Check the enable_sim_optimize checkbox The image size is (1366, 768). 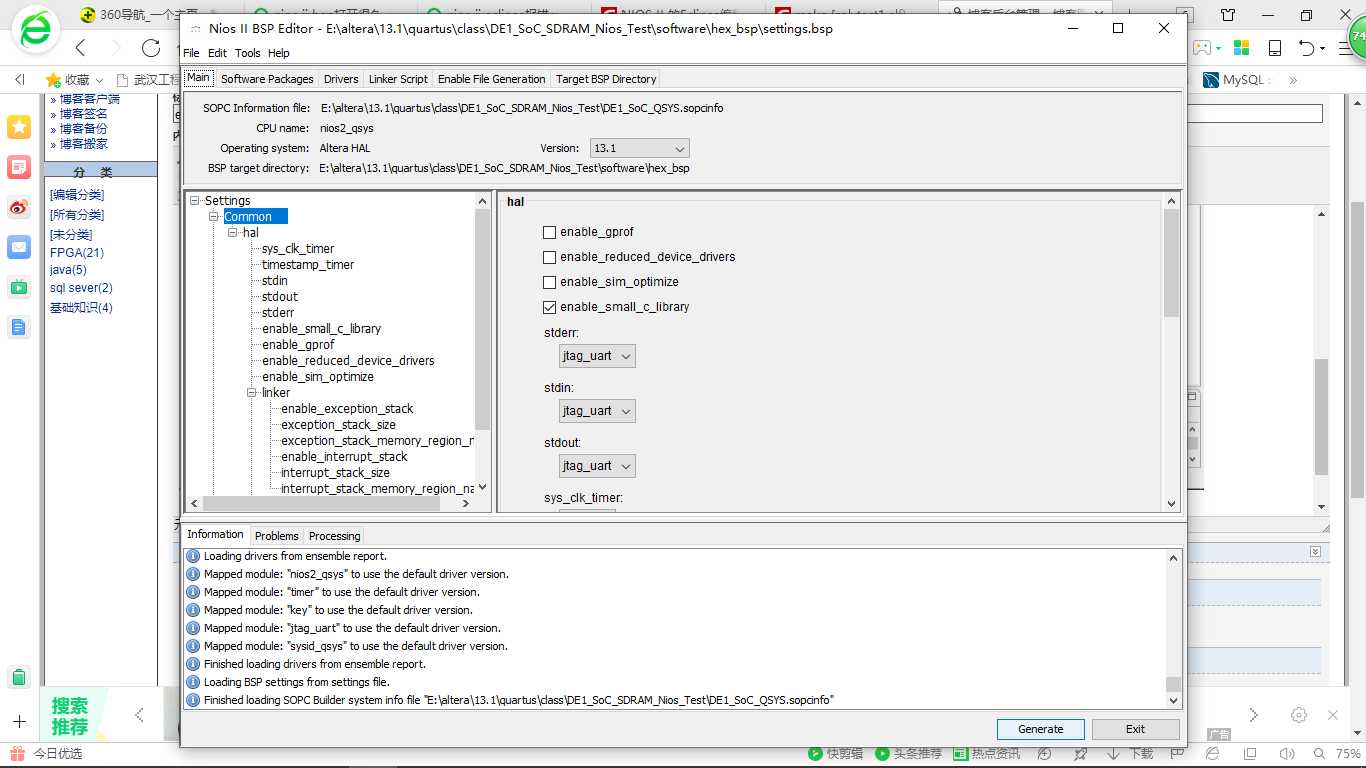549,282
